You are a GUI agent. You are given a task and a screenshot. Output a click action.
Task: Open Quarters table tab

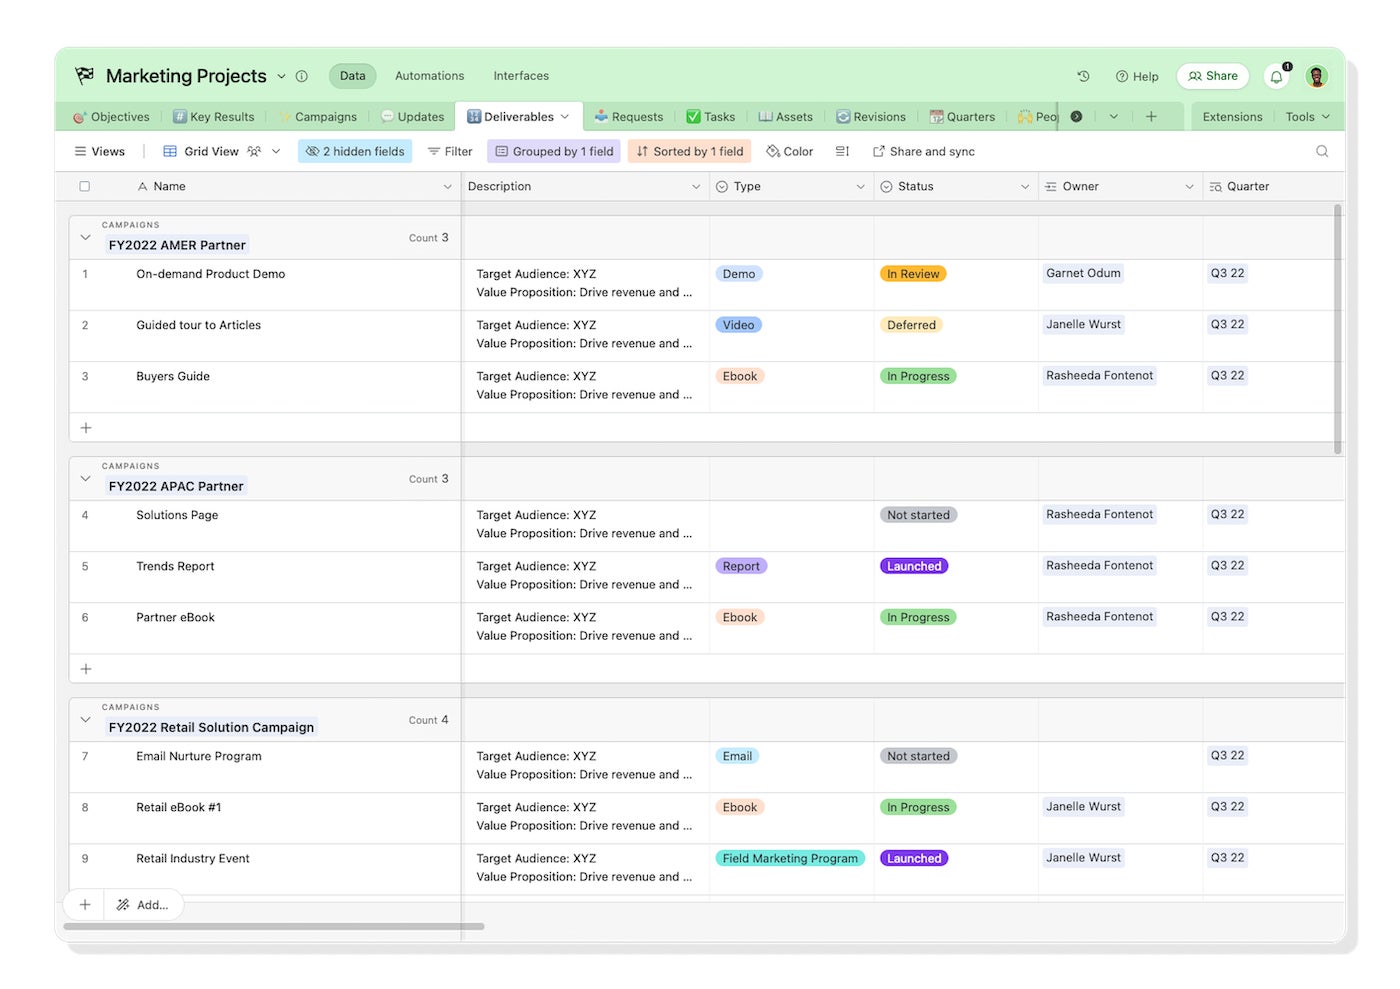[x=962, y=117]
